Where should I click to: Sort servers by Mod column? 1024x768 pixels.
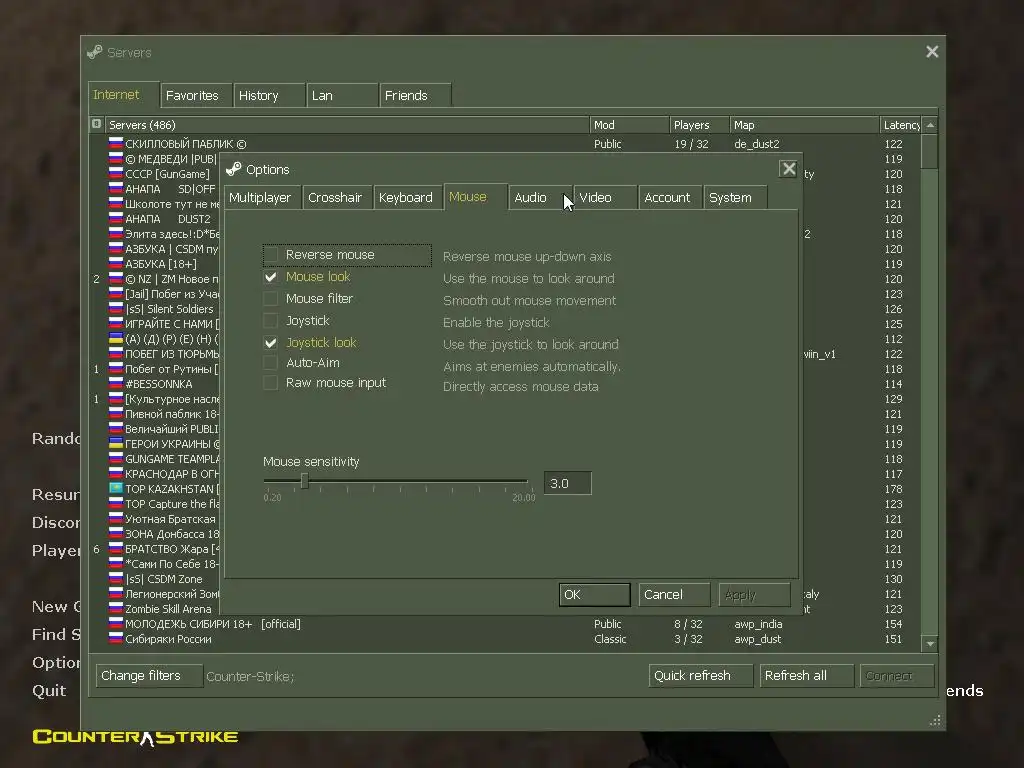point(630,125)
